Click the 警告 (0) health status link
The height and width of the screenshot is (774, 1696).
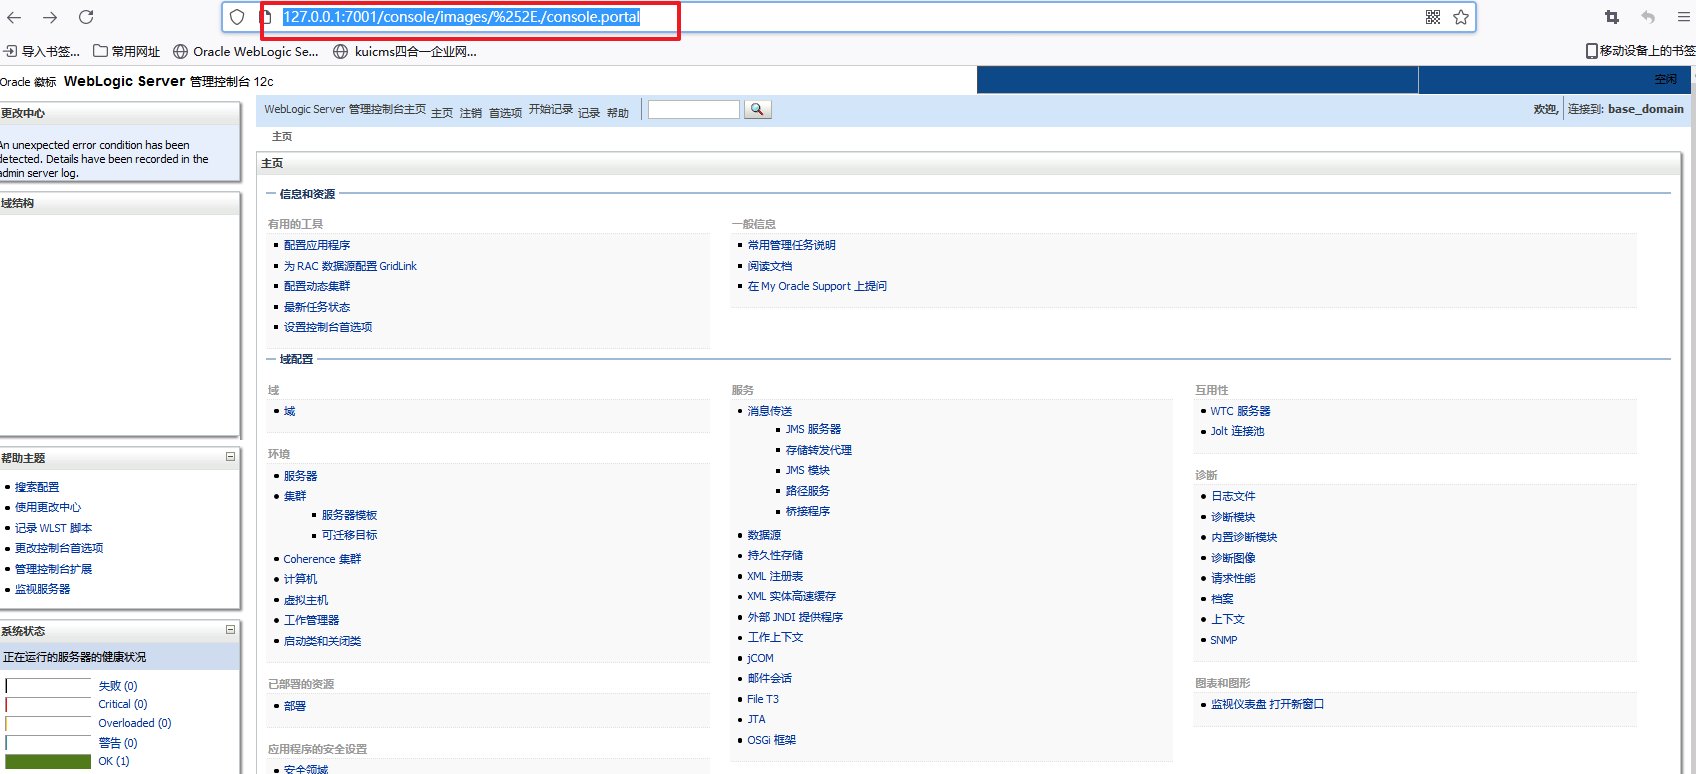(x=118, y=743)
